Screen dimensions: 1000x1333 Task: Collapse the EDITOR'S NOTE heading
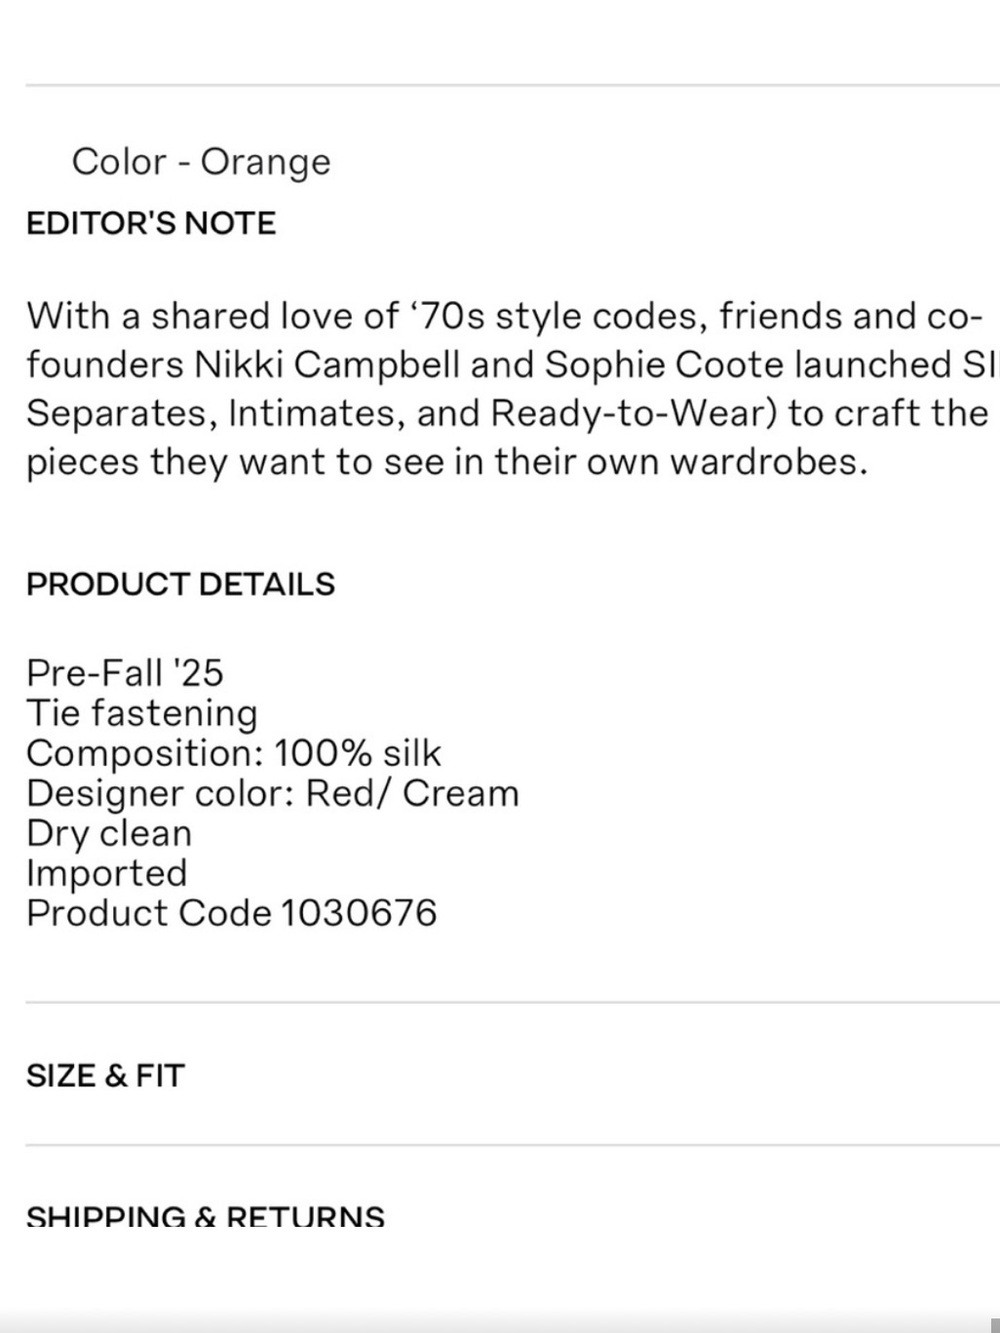coord(150,223)
